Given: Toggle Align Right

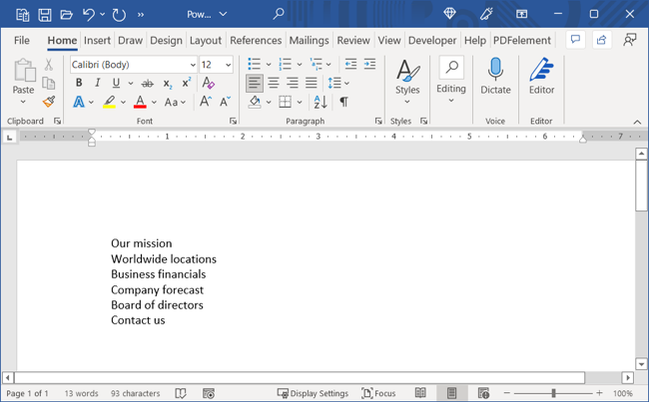Looking at the screenshot, I should (x=292, y=83).
